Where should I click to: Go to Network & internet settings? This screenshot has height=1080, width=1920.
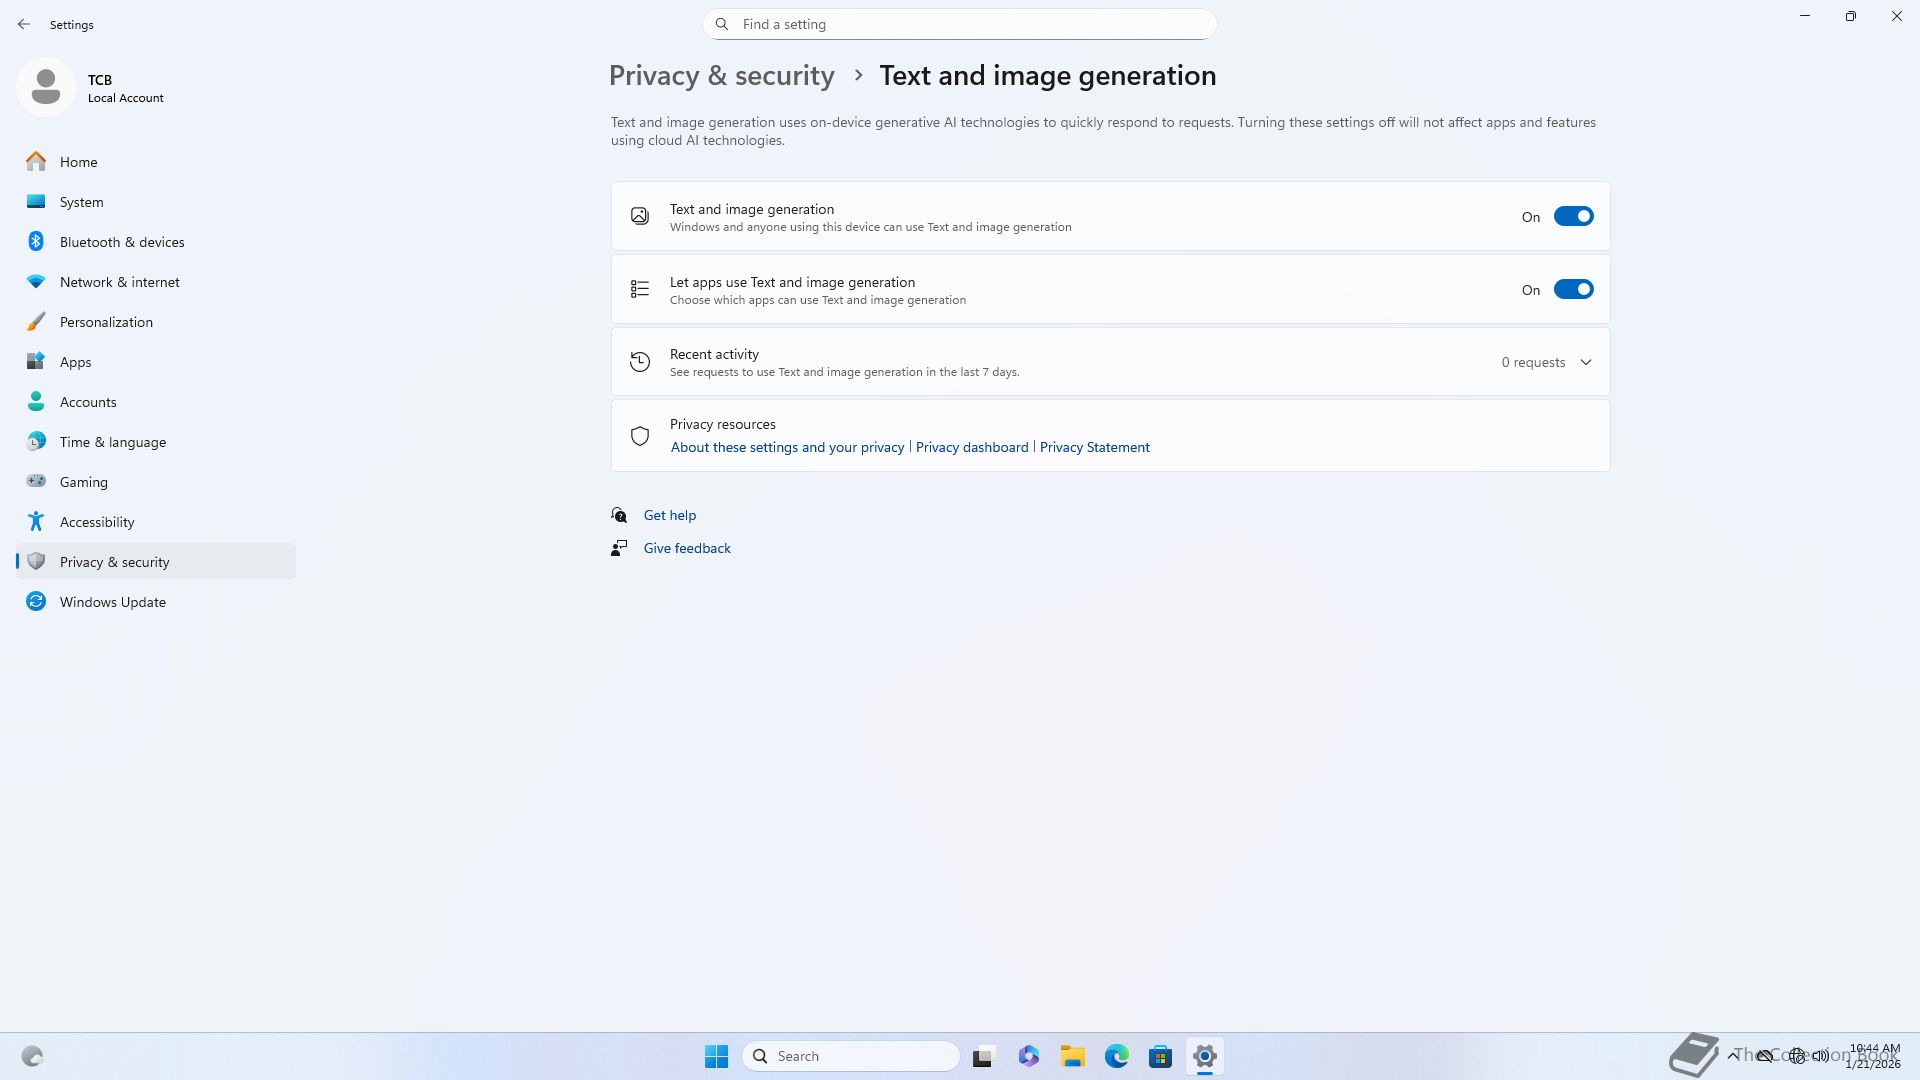click(119, 282)
